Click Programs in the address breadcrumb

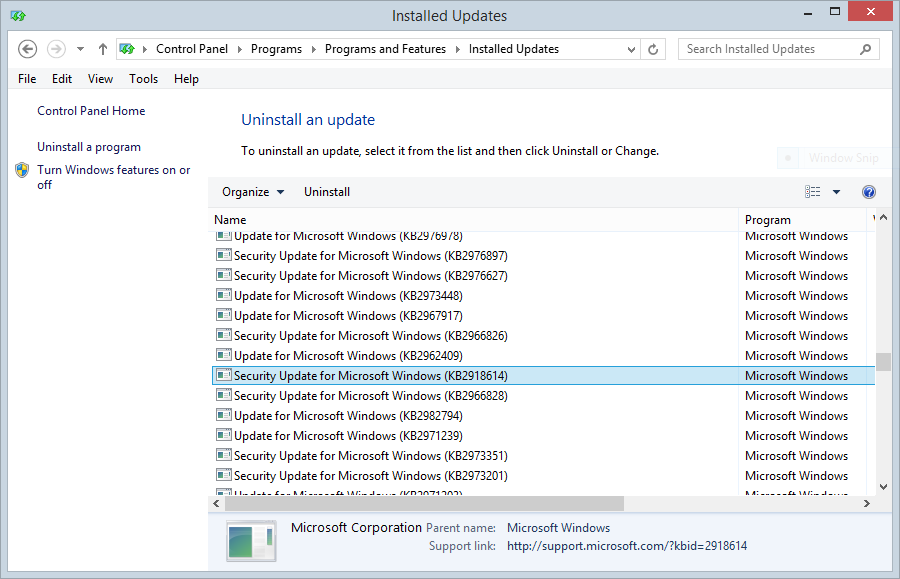276,49
